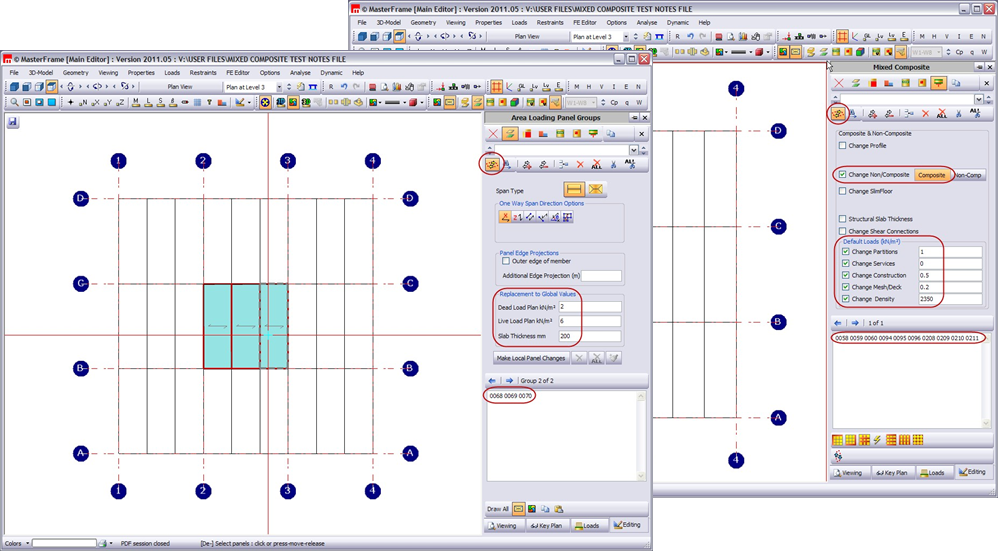
Task: Click the previous group arrow in Area Loading panel
Action: tap(492, 381)
